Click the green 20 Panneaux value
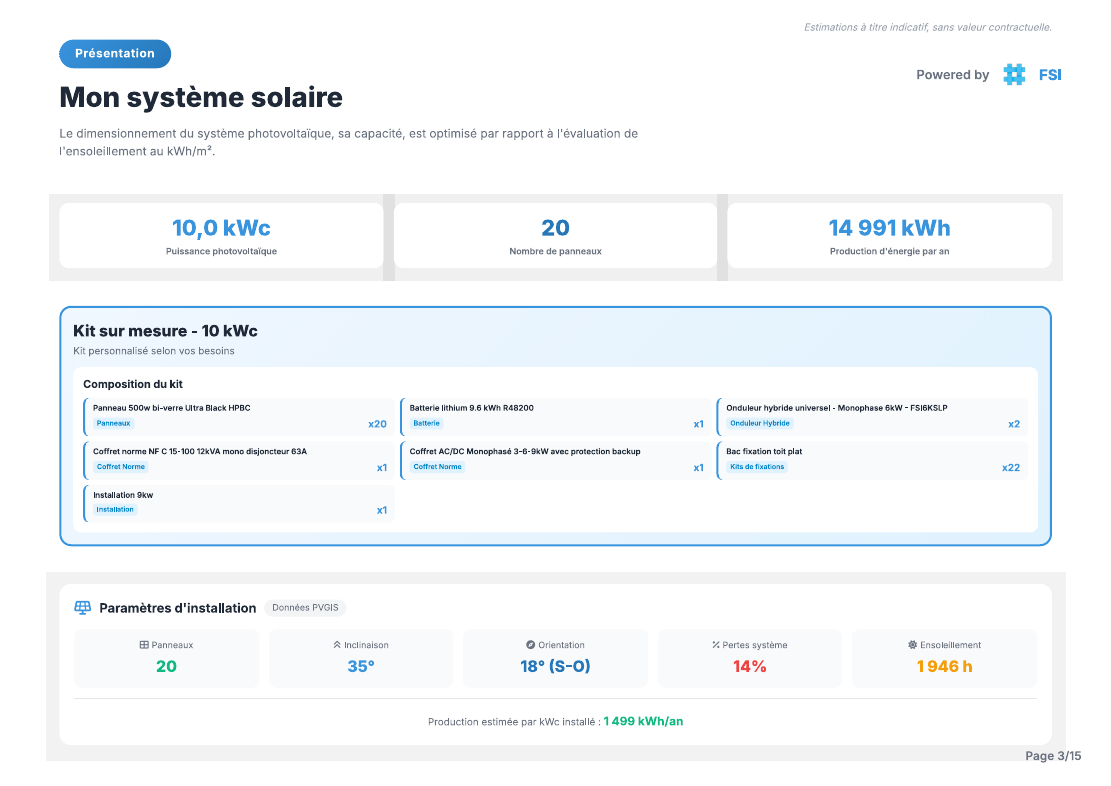Screen dimensions: 1111x786 pyautogui.click(x=167, y=666)
